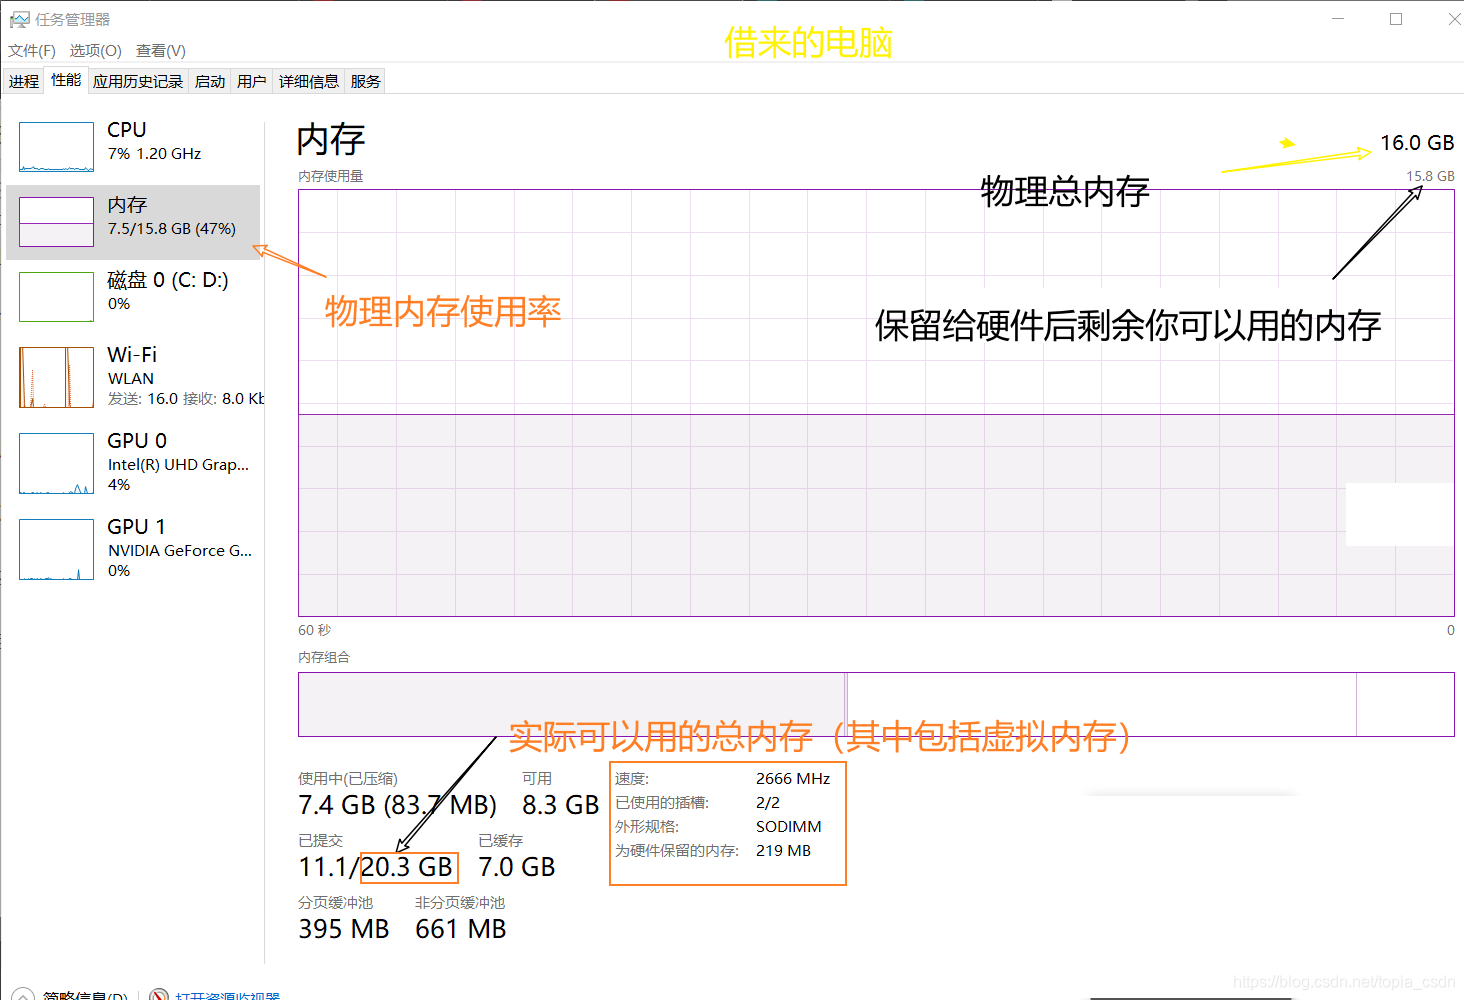Screen dimensions: 1464x1000
Task: Click the 16.0 GB total memory label
Action: click(1417, 143)
